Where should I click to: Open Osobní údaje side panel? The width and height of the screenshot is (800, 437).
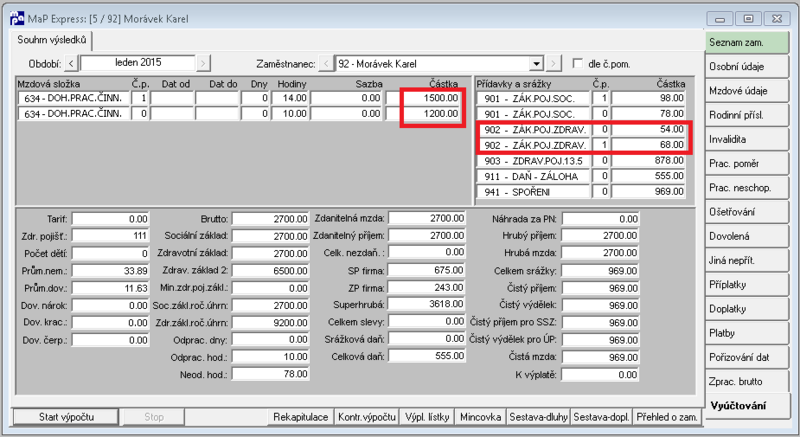(x=746, y=66)
